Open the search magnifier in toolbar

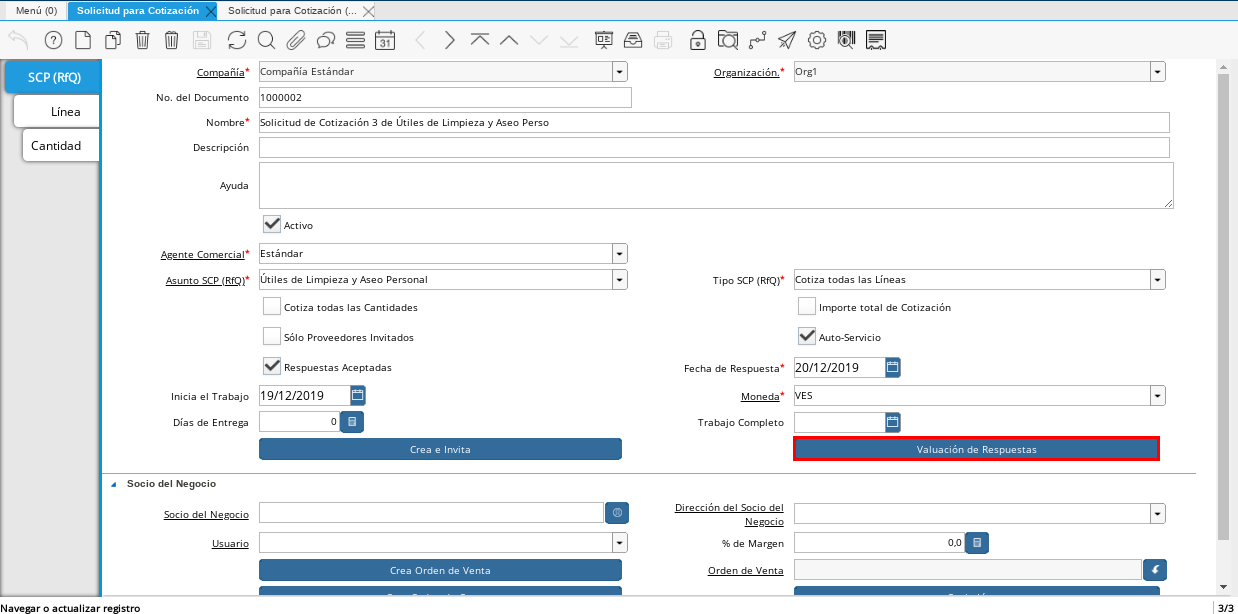266,40
